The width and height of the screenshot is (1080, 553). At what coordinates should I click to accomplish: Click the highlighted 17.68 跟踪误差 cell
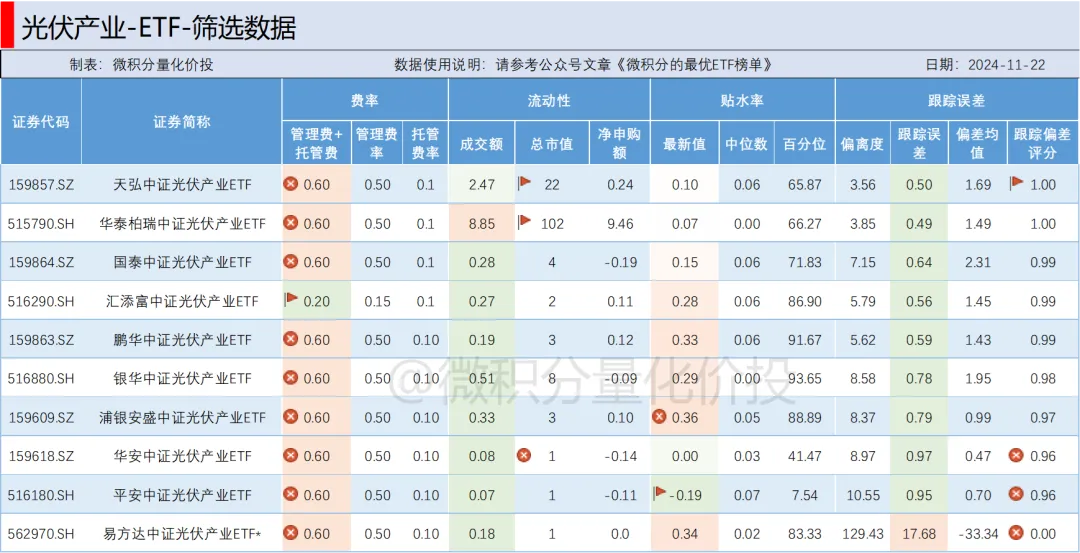pyautogui.click(x=919, y=534)
